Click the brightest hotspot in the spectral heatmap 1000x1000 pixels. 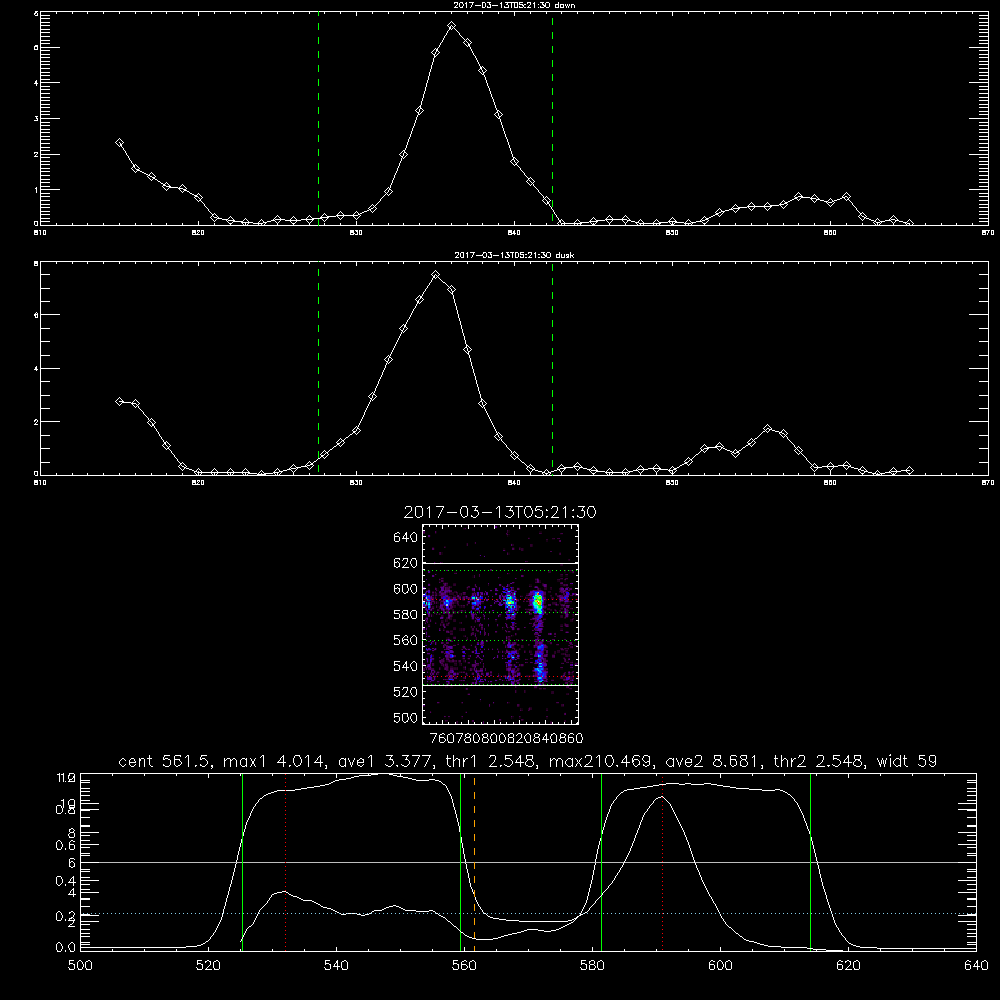coord(538,600)
